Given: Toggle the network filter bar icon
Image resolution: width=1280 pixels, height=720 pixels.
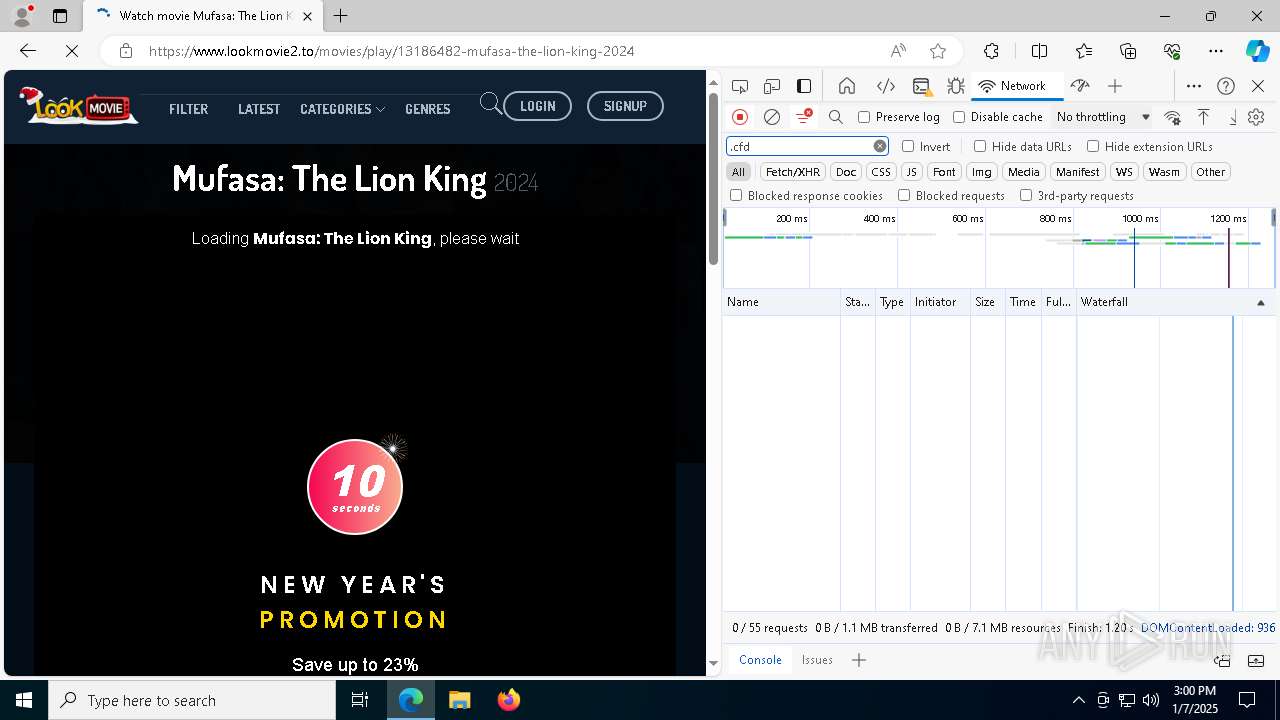Looking at the screenshot, I should tap(803, 117).
